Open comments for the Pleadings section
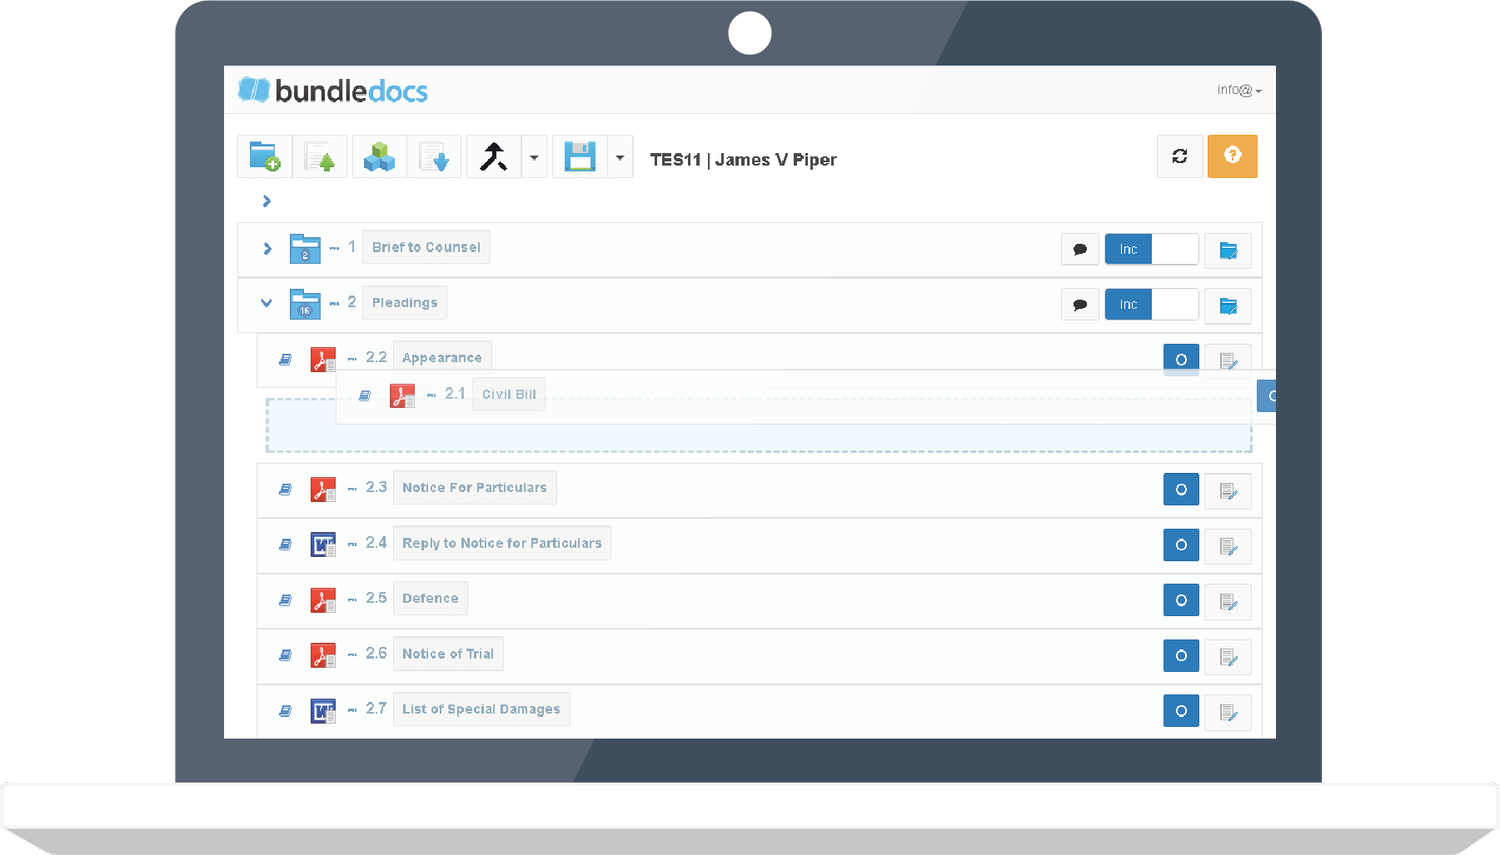Viewport: 1500px width, 855px height. point(1080,304)
